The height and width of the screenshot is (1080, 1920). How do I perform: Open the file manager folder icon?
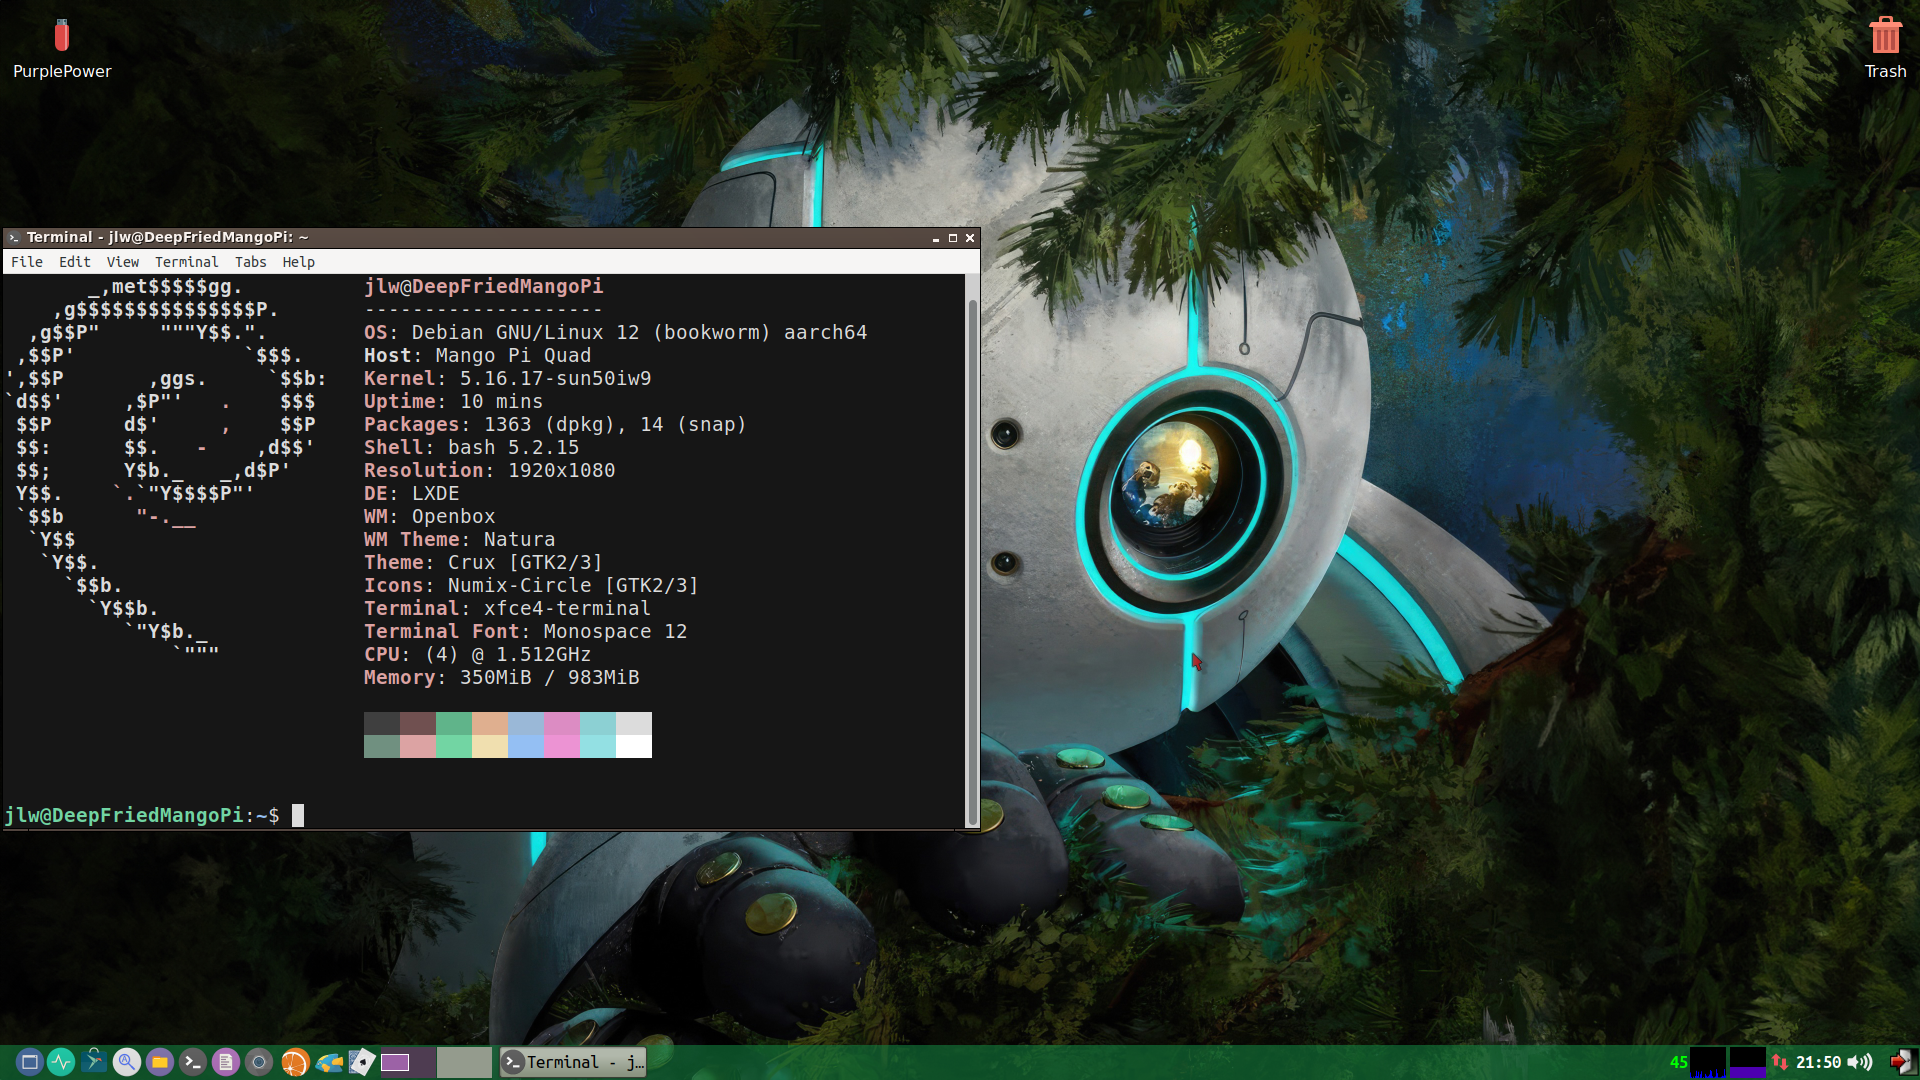[x=160, y=1062]
